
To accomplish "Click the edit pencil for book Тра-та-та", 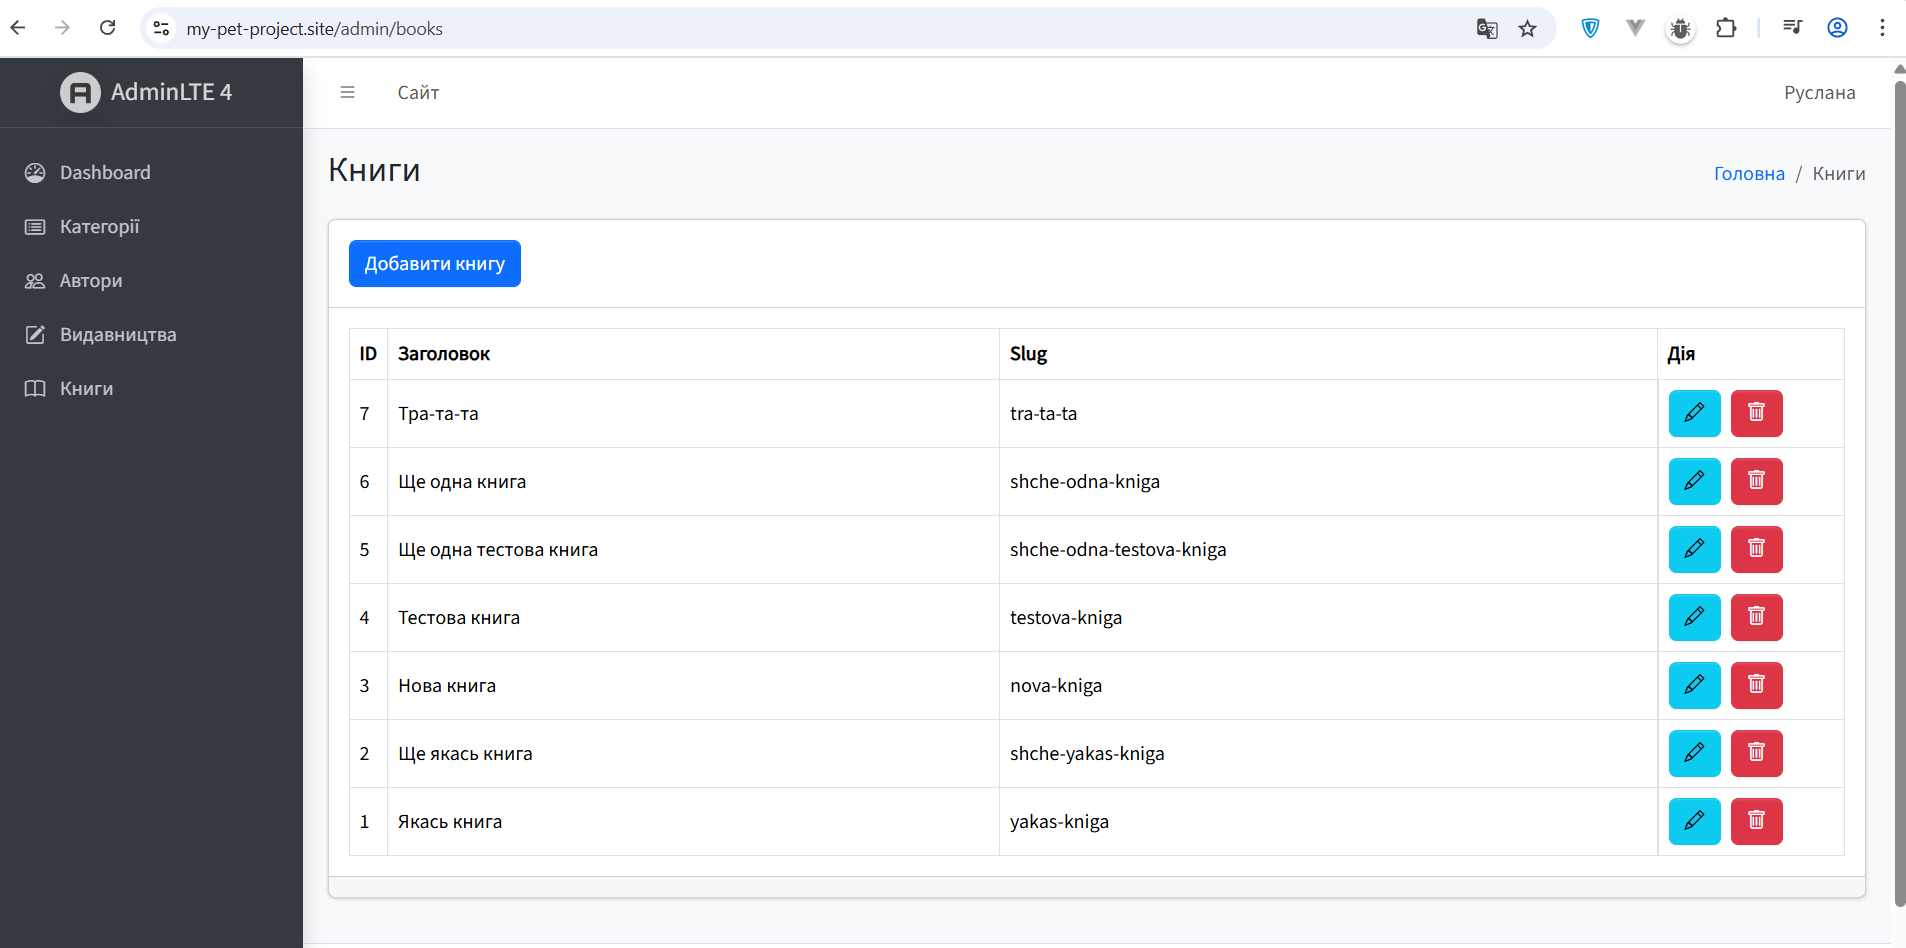I will point(1694,413).
